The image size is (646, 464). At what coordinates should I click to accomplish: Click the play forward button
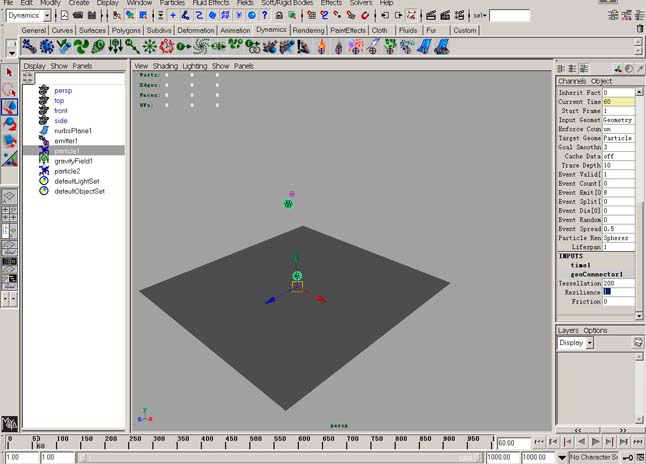point(596,442)
